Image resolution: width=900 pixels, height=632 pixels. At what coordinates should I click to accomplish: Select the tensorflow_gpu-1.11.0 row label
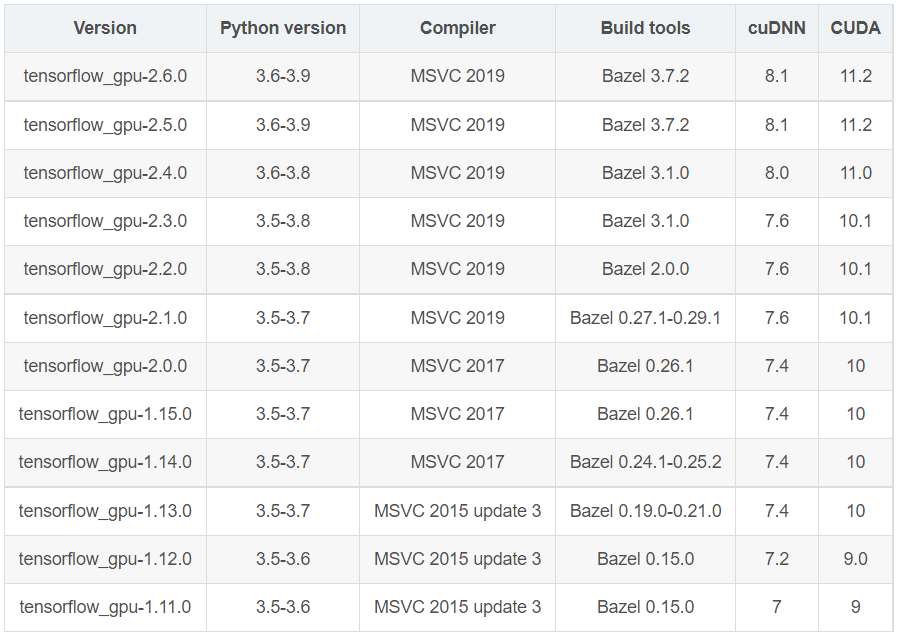(x=105, y=607)
